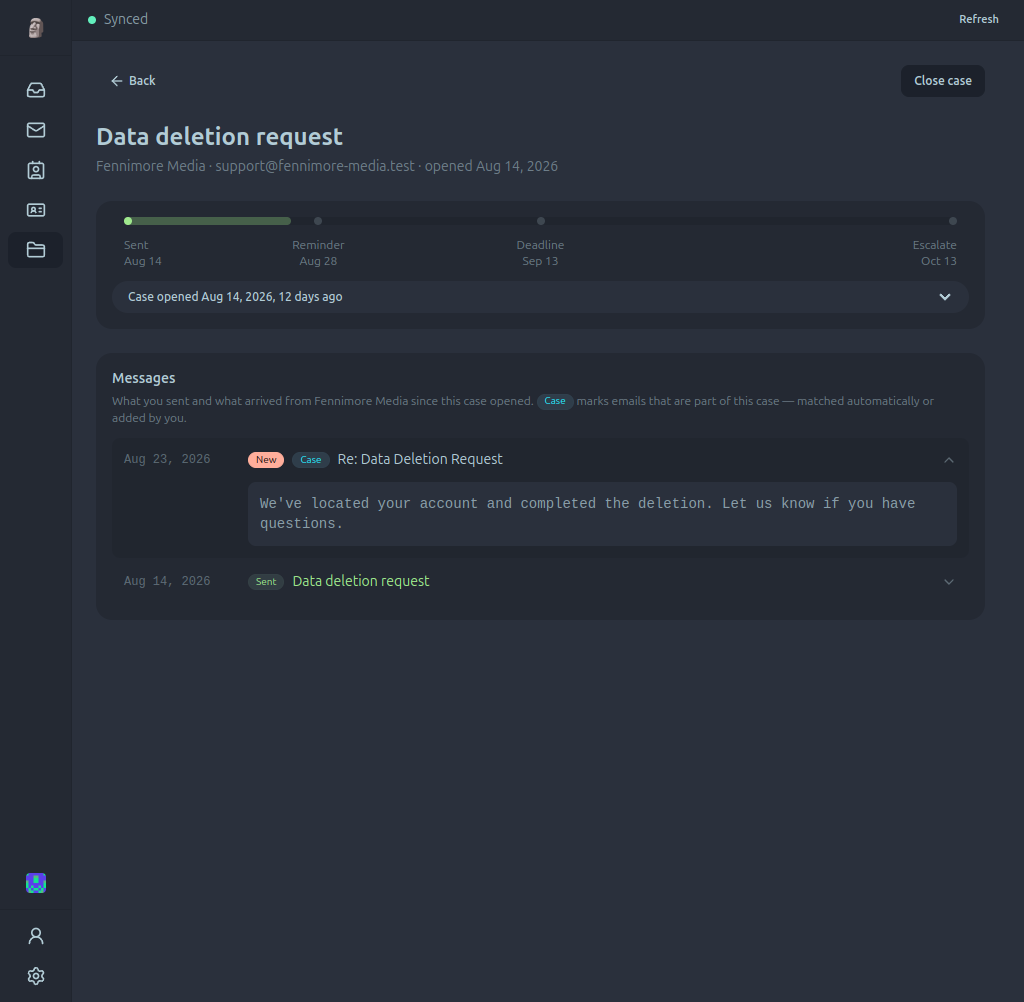Image resolution: width=1024 pixels, height=1002 pixels.
Task: Open the ID card icon in sidebar
Action: point(36,210)
